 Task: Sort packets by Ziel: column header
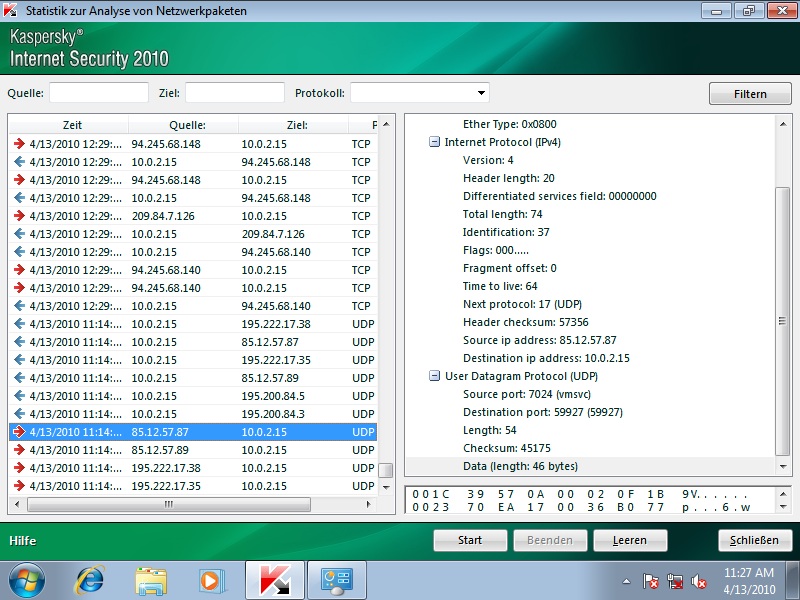point(297,124)
